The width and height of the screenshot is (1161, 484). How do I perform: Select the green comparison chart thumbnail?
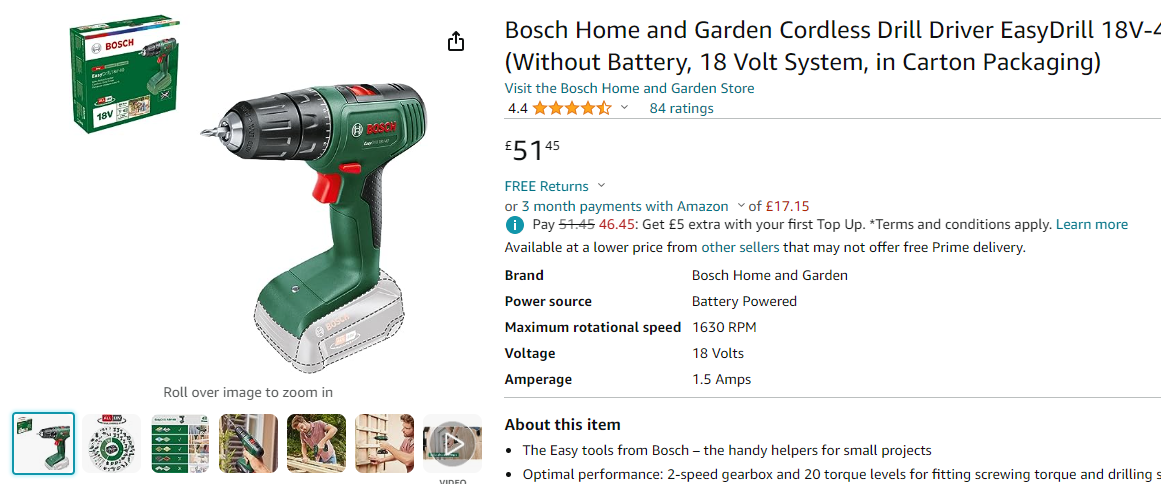click(x=180, y=443)
